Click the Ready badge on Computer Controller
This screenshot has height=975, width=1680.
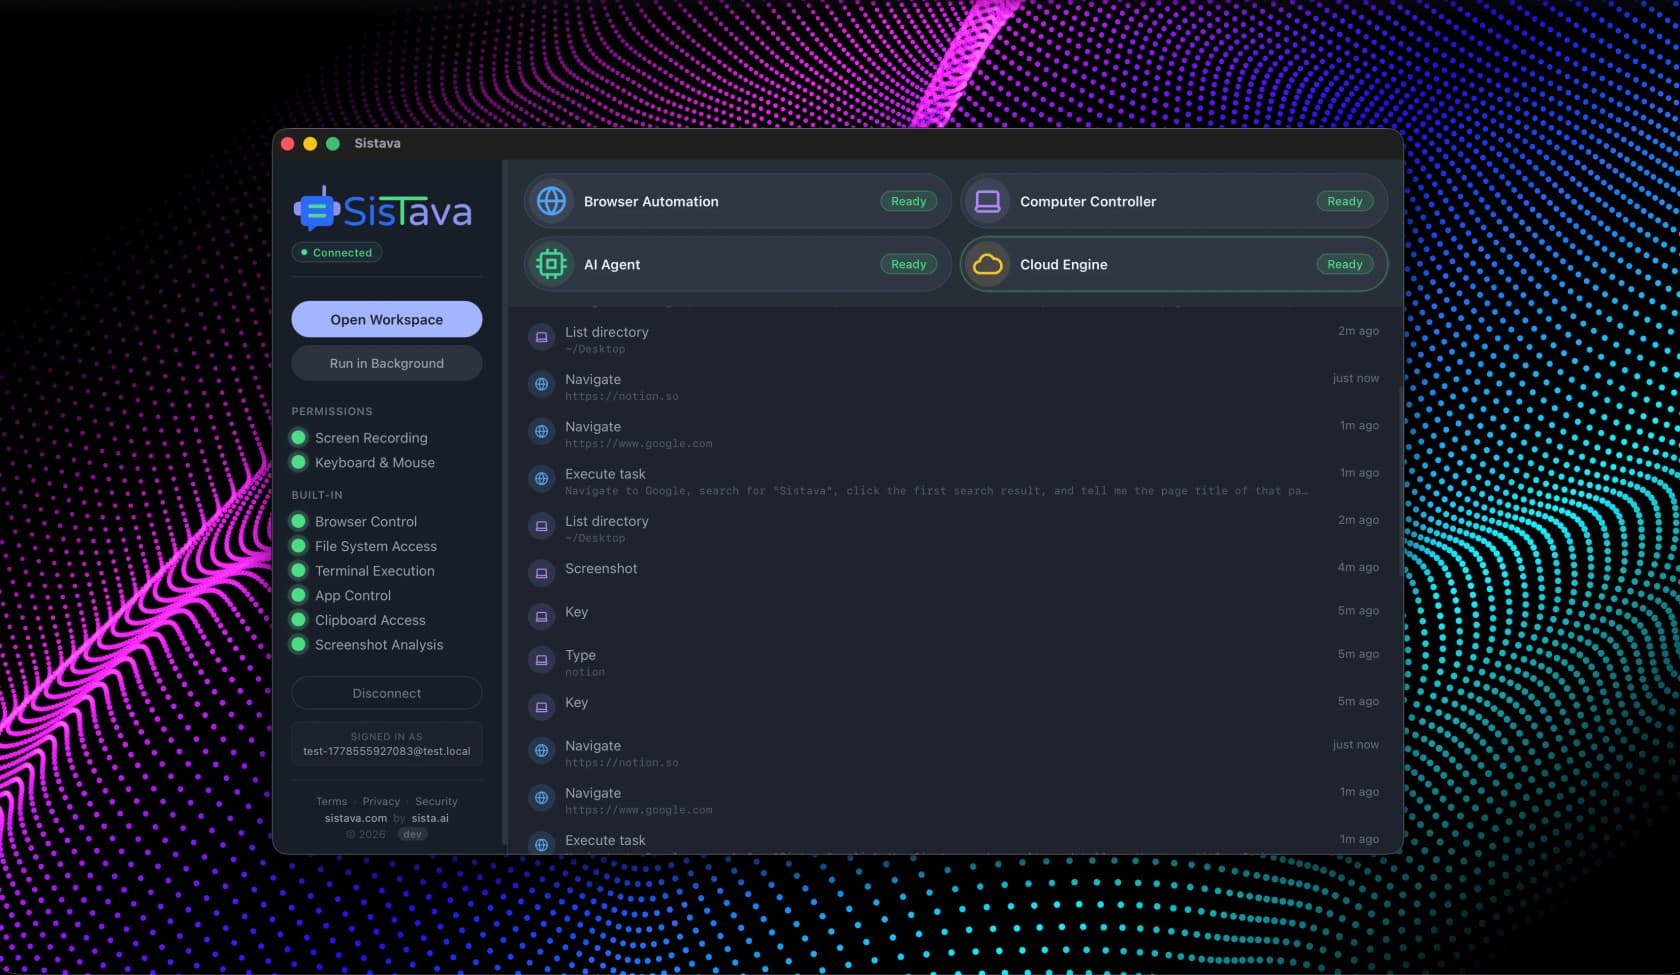[1344, 201]
